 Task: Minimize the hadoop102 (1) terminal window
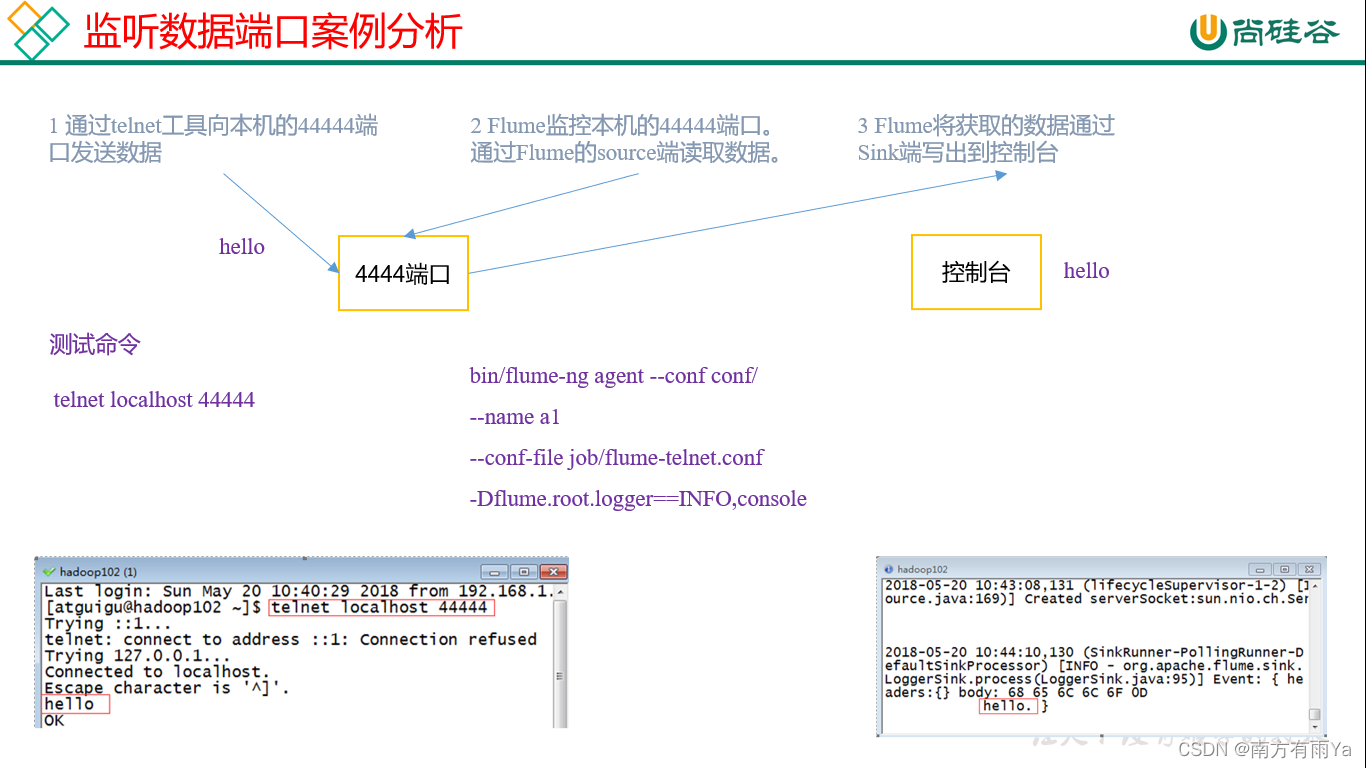click(495, 572)
